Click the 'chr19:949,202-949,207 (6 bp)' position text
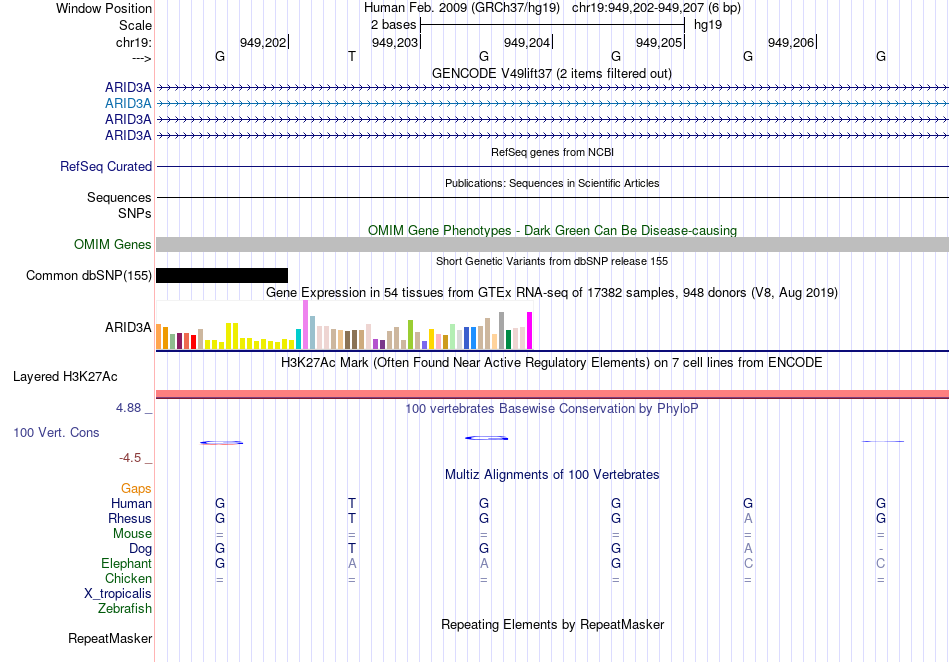Image resolution: width=950 pixels, height=662 pixels. [656, 8]
